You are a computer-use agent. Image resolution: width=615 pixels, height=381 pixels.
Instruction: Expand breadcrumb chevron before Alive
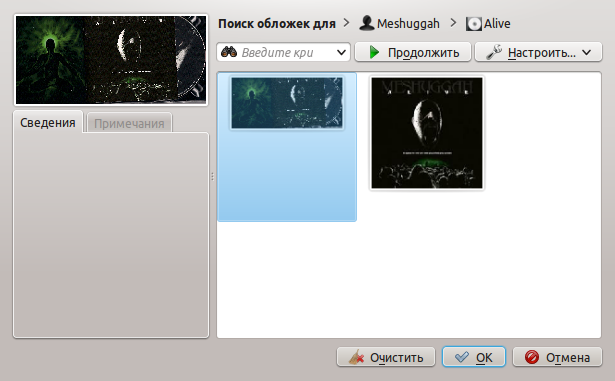pyautogui.click(x=453, y=23)
